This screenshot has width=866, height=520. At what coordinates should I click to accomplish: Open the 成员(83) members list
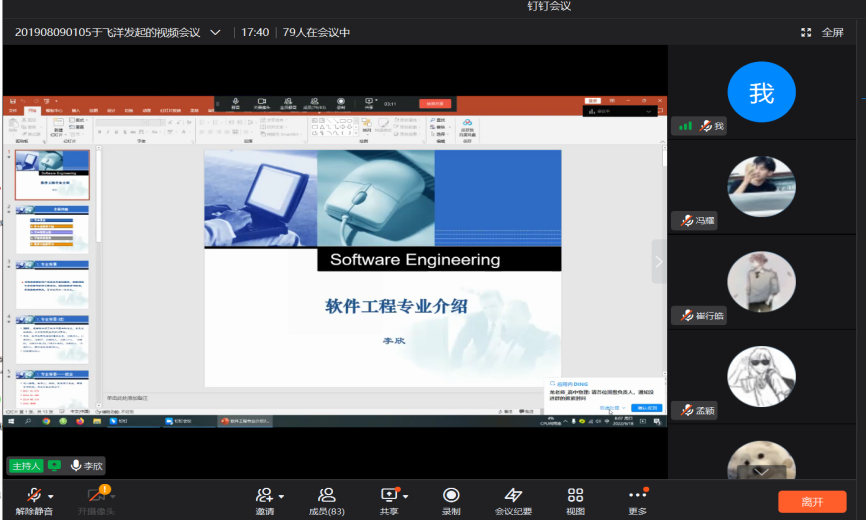(326, 496)
